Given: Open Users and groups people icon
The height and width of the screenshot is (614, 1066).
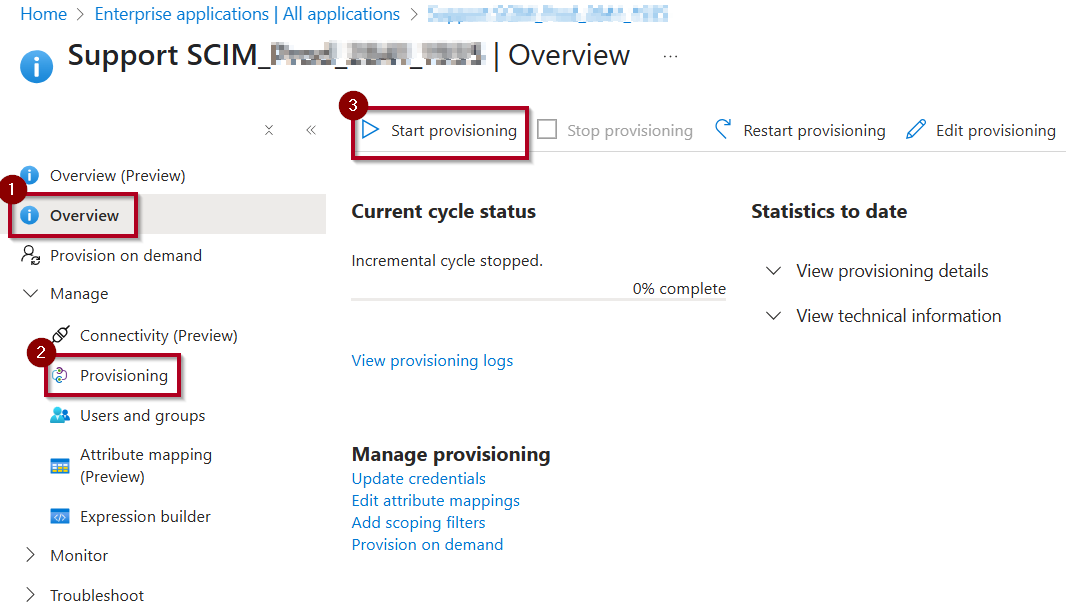Looking at the screenshot, I should [60, 415].
